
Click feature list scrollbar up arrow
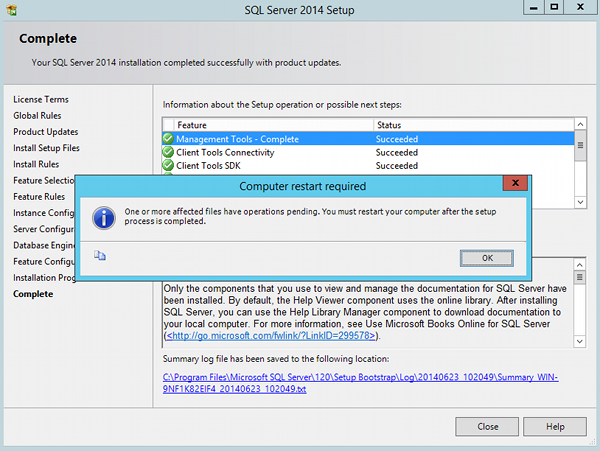click(x=580, y=124)
